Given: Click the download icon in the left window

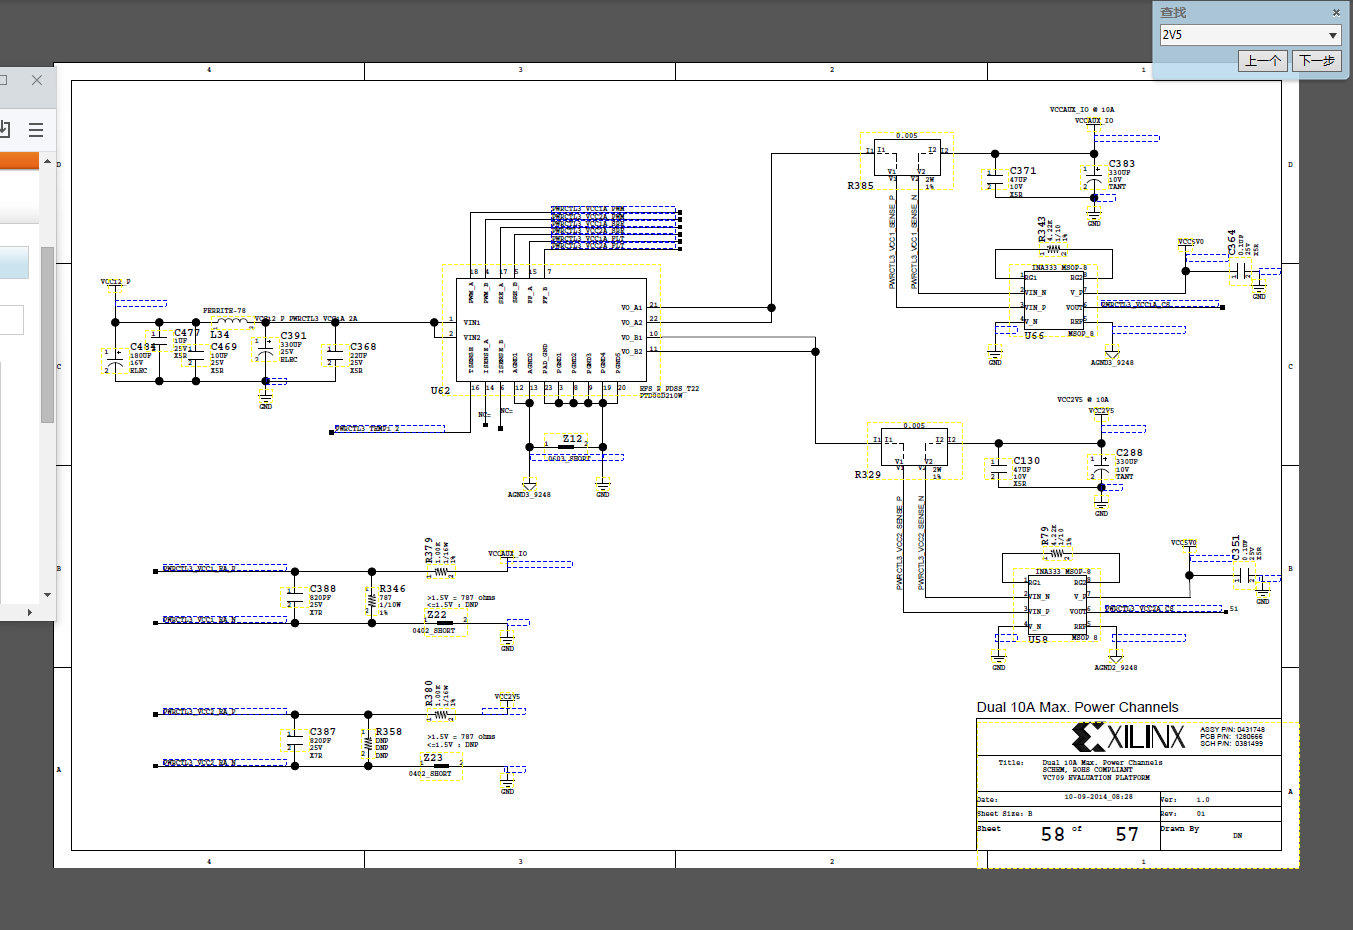Looking at the screenshot, I should (x=4, y=128).
